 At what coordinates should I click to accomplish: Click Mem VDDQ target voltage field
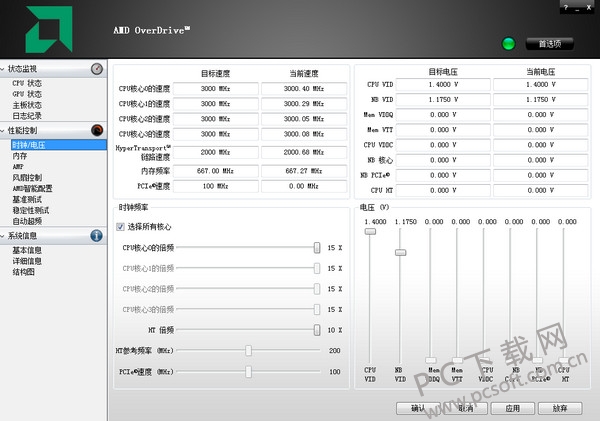point(443,115)
